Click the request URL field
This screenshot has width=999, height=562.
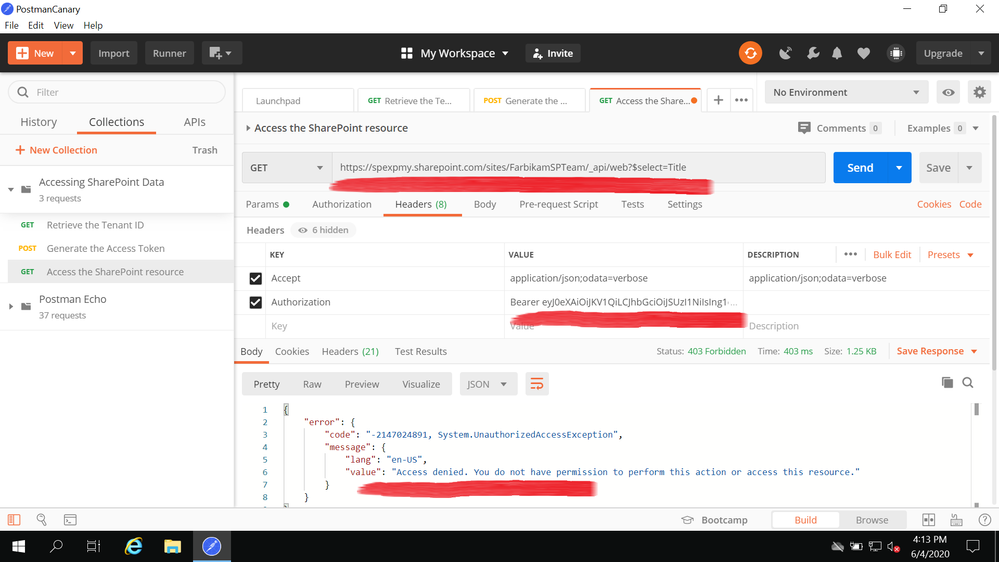pos(579,168)
